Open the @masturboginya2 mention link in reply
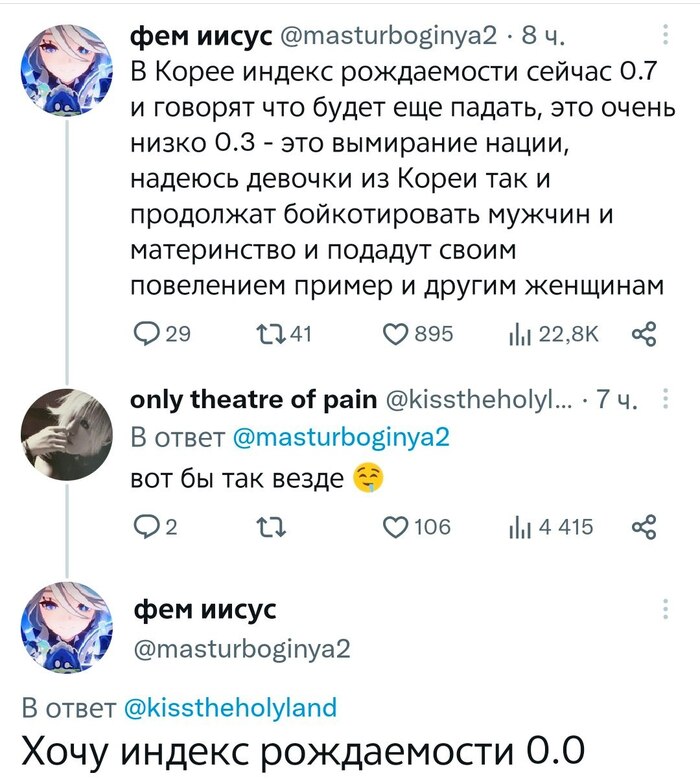This screenshot has height=782, width=700. [x=342, y=437]
